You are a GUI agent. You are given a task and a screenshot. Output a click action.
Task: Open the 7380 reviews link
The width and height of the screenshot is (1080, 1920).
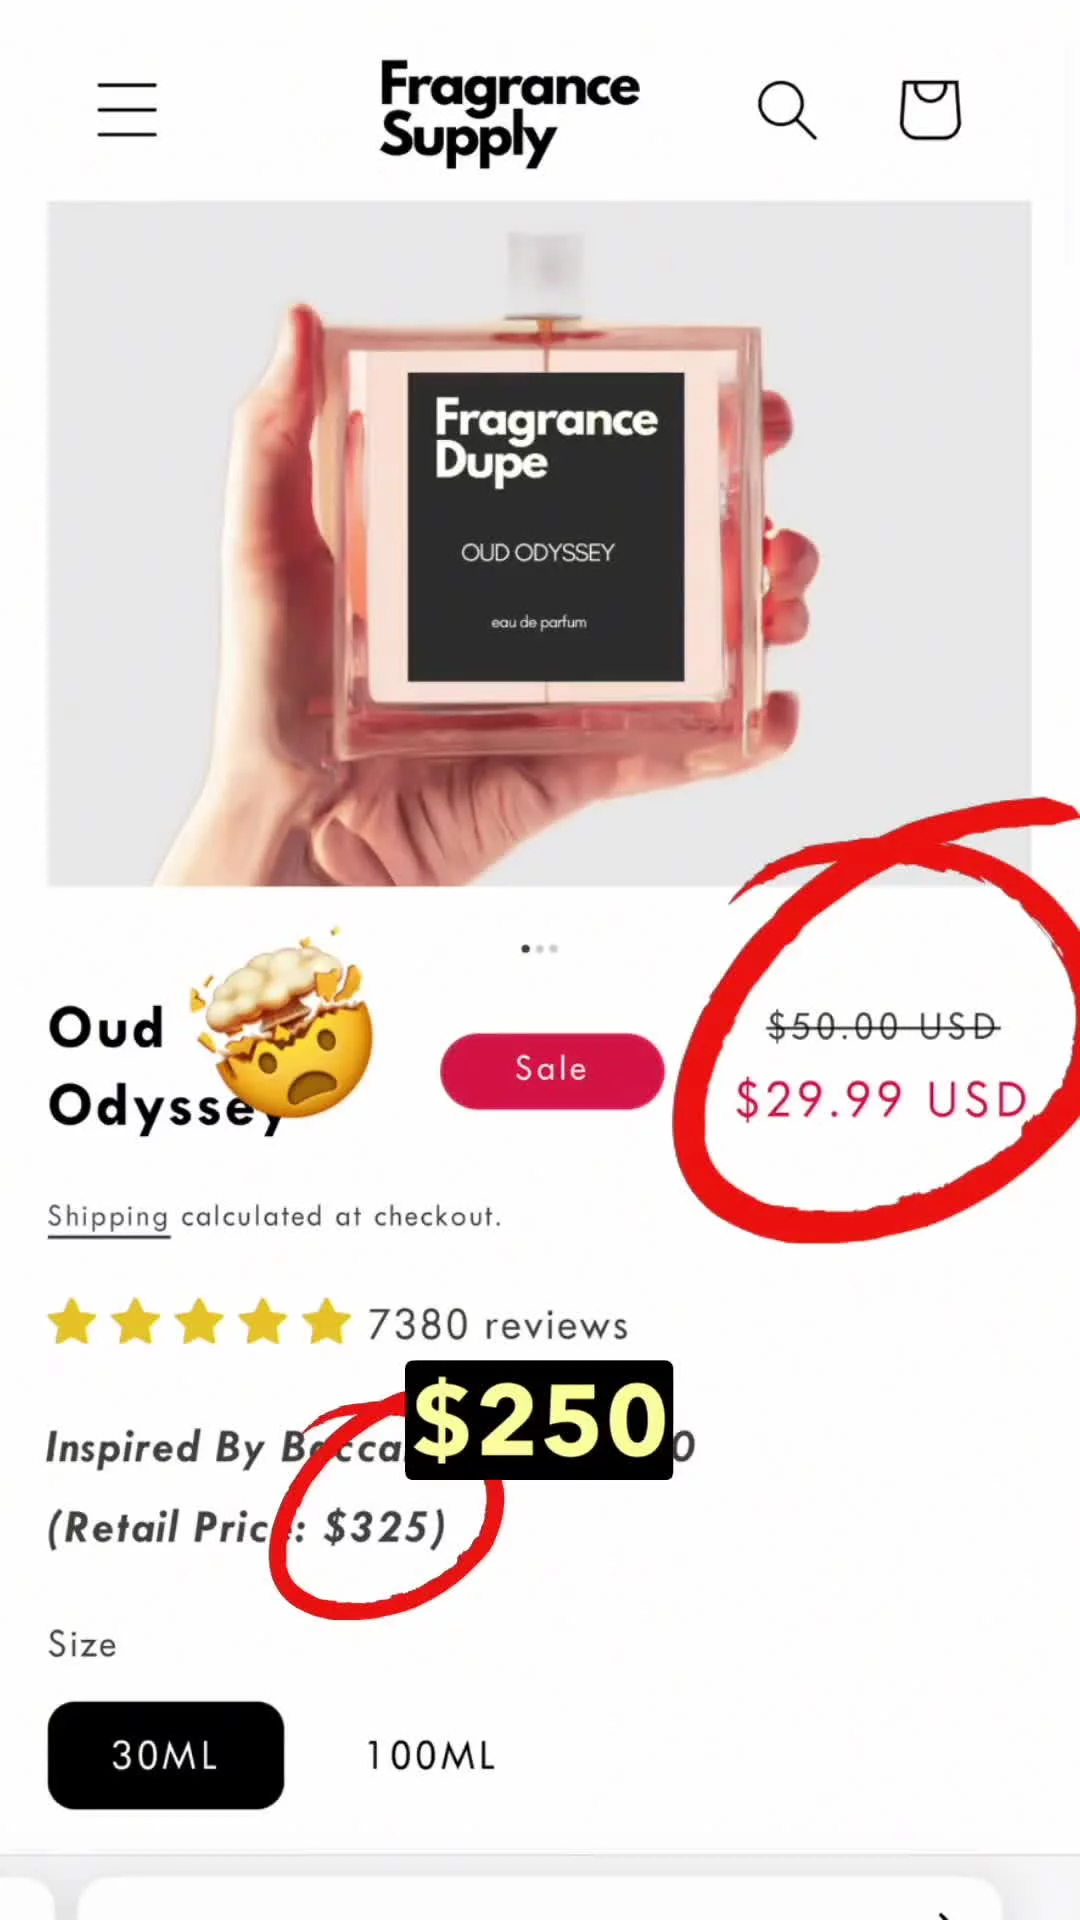pyautogui.click(x=498, y=1324)
